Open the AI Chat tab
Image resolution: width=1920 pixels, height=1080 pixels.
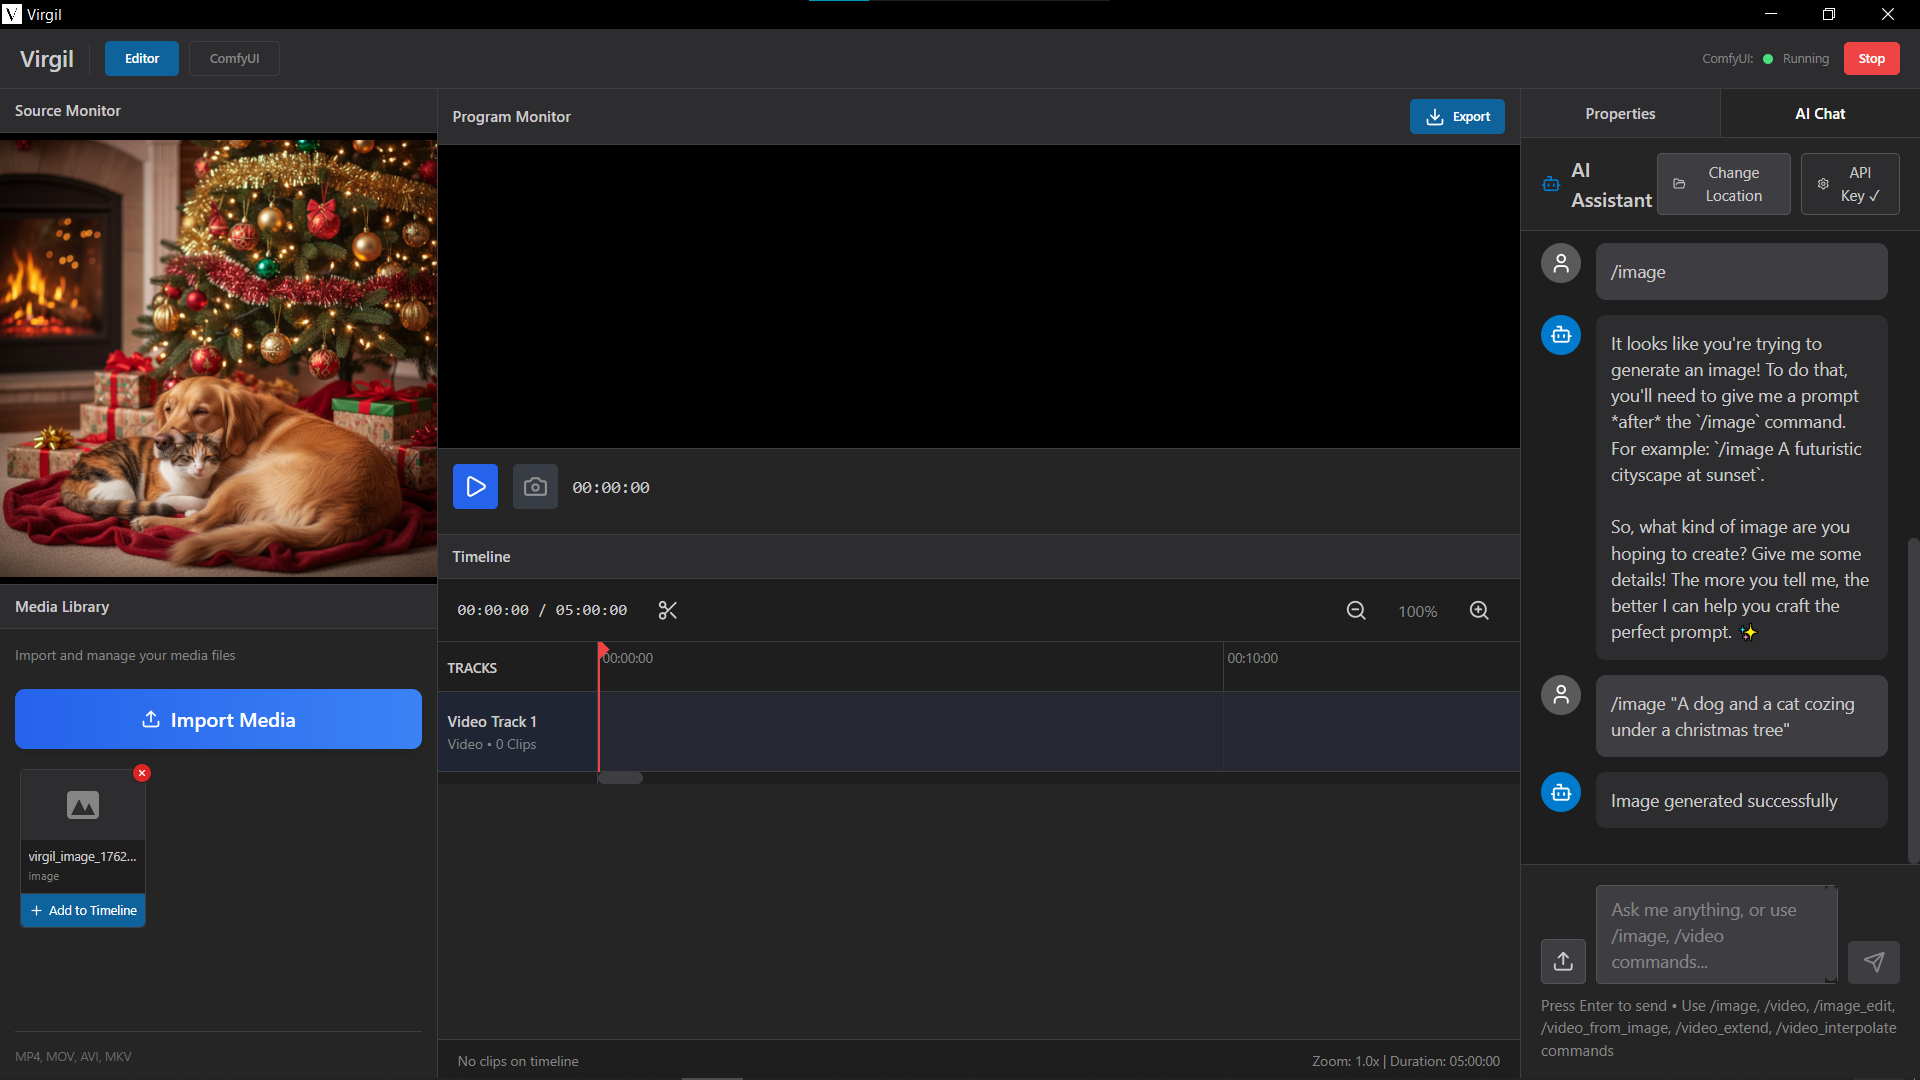[1819, 114]
